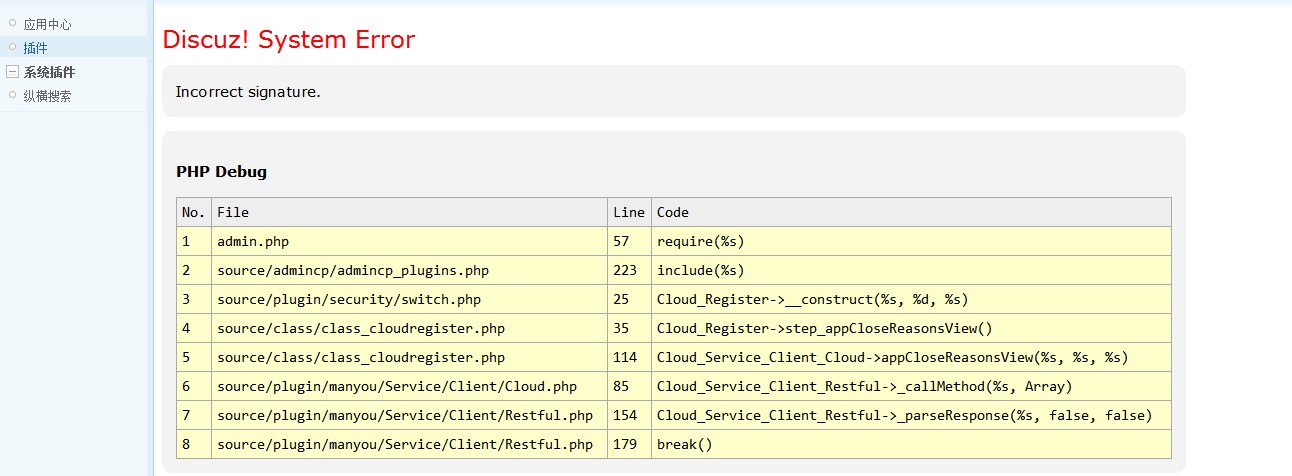
Task: Click the 'File' column header
Action: [233, 212]
